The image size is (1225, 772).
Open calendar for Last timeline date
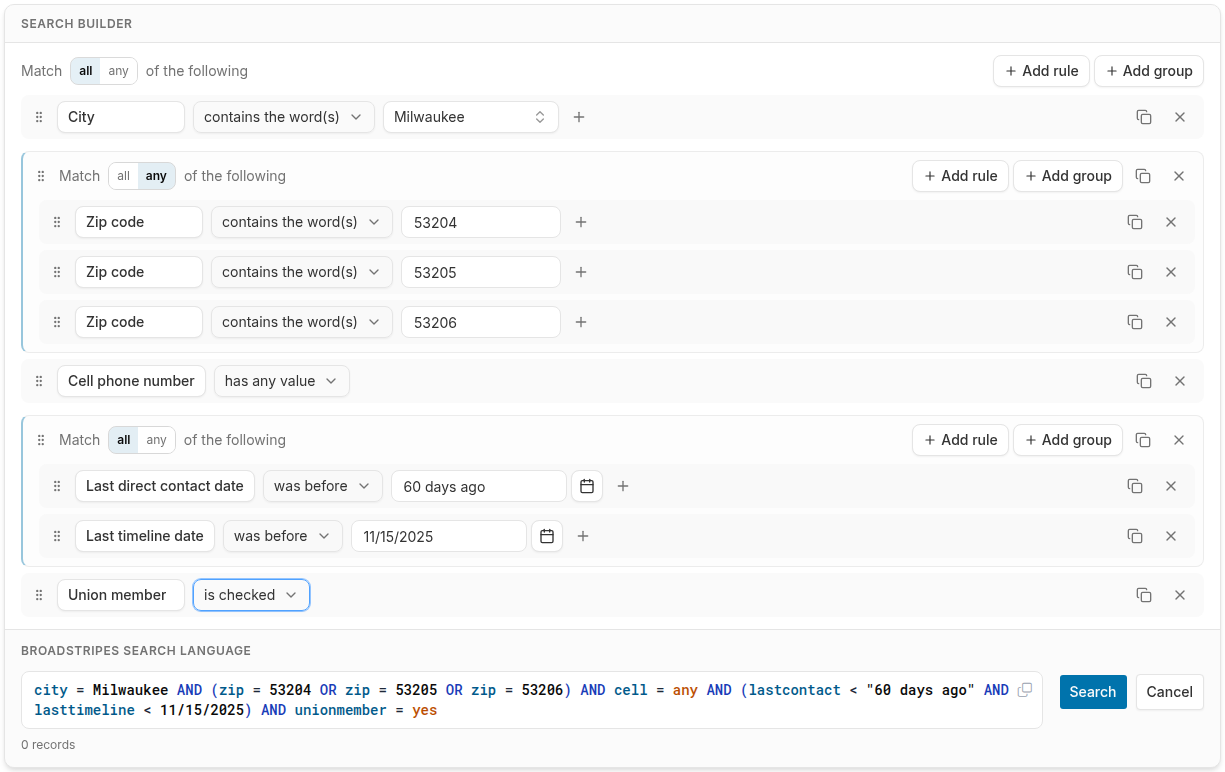click(x=547, y=536)
